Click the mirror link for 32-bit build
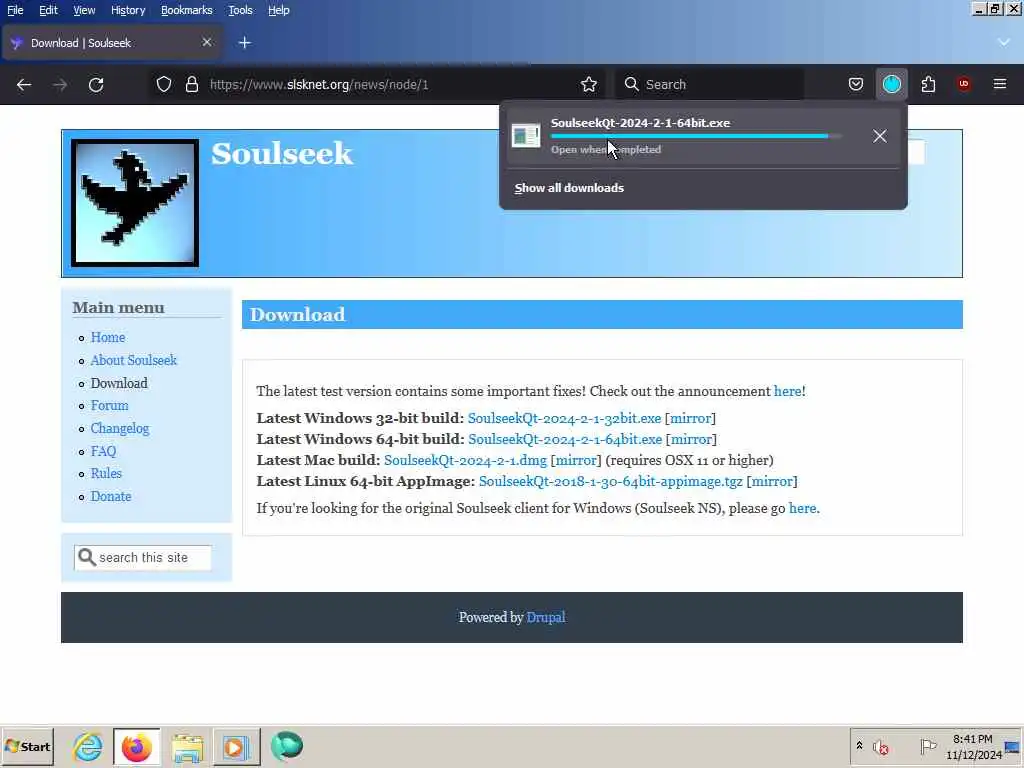1024x768 pixels. (690, 418)
